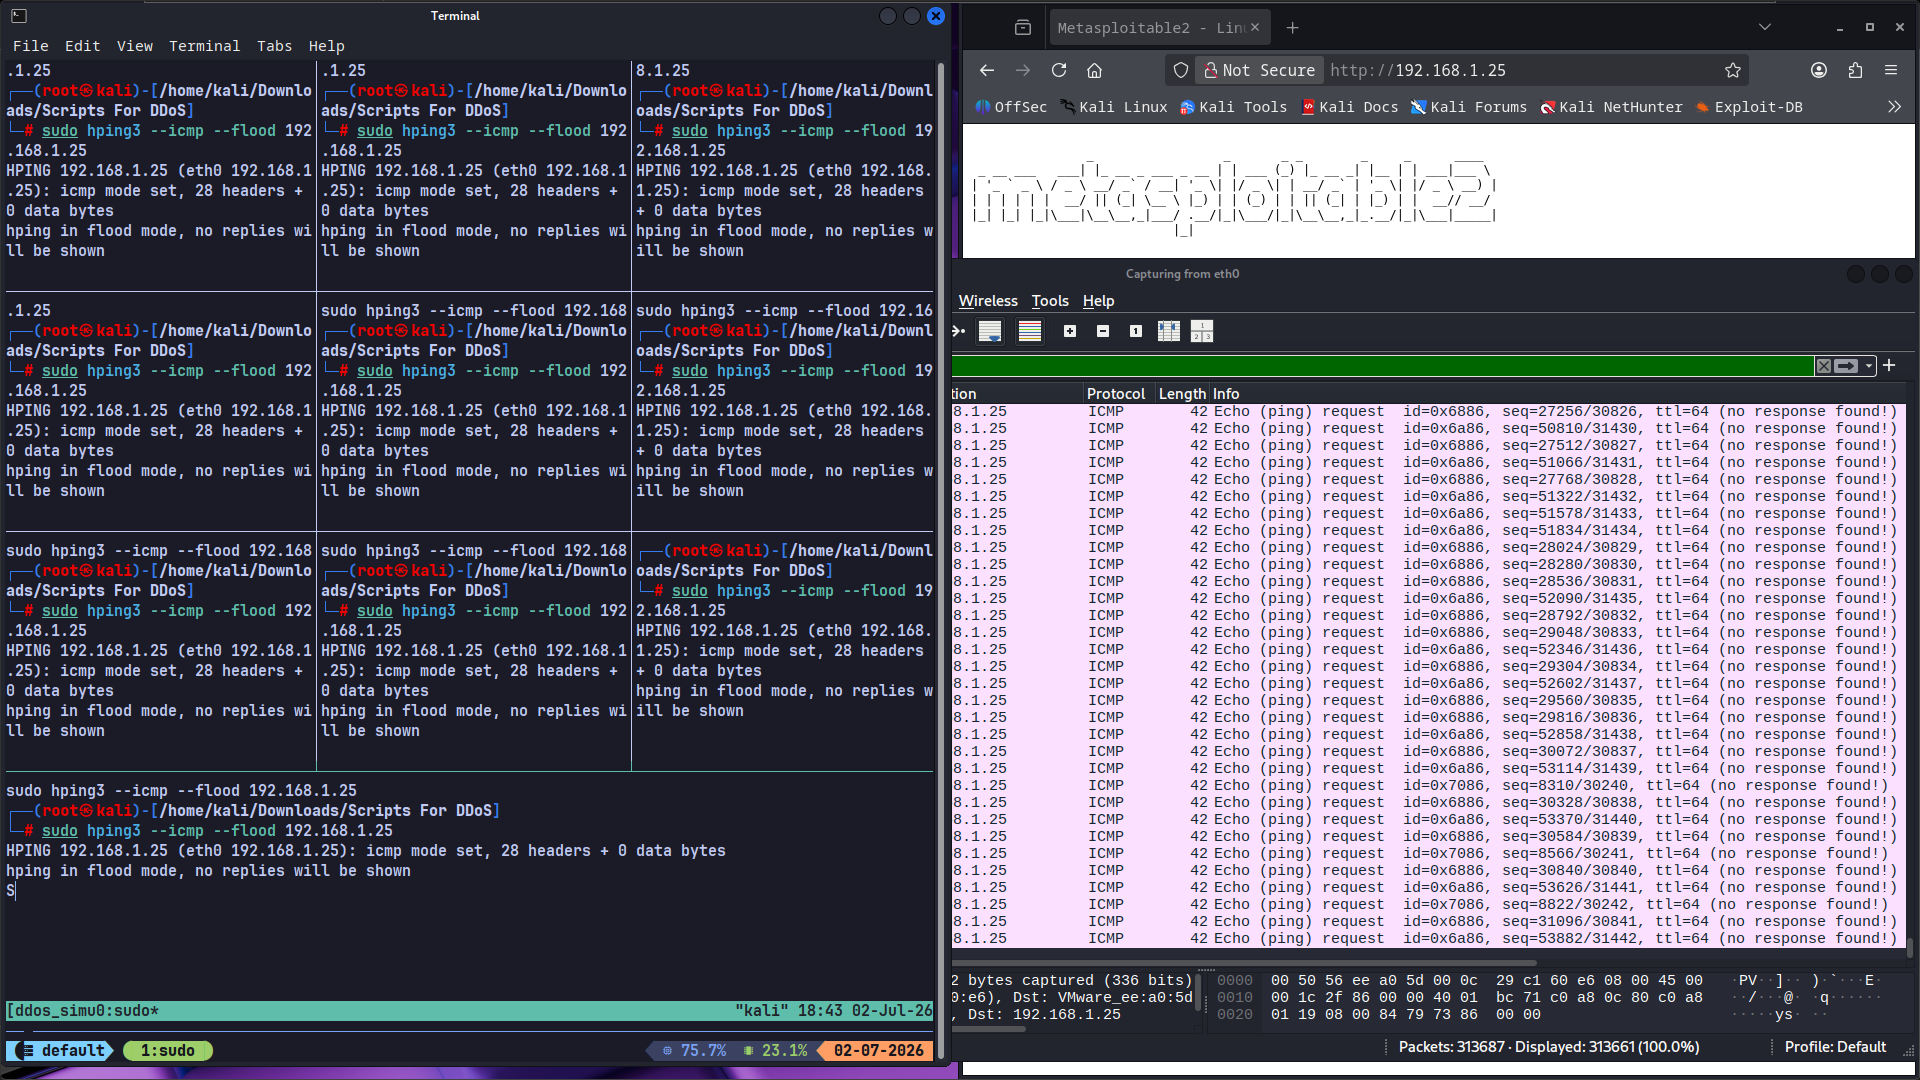1920x1080 pixels.
Task: Open Firefox View tab overview icon
Action: click(1022, 28)
